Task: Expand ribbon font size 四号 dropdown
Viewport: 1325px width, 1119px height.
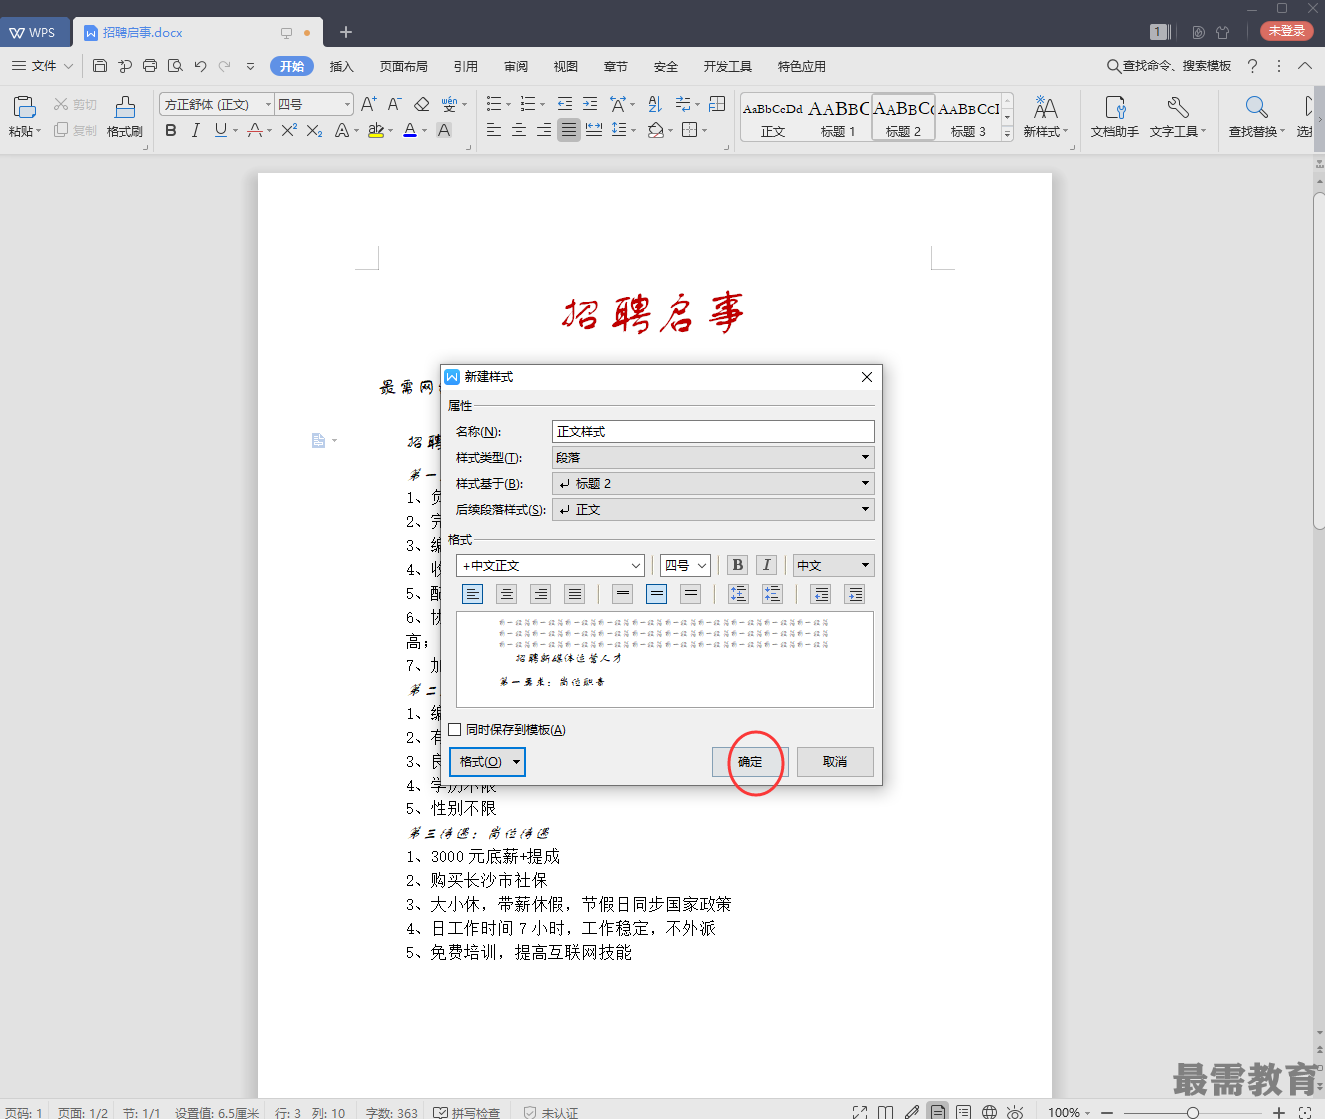Action: point(347,104)
